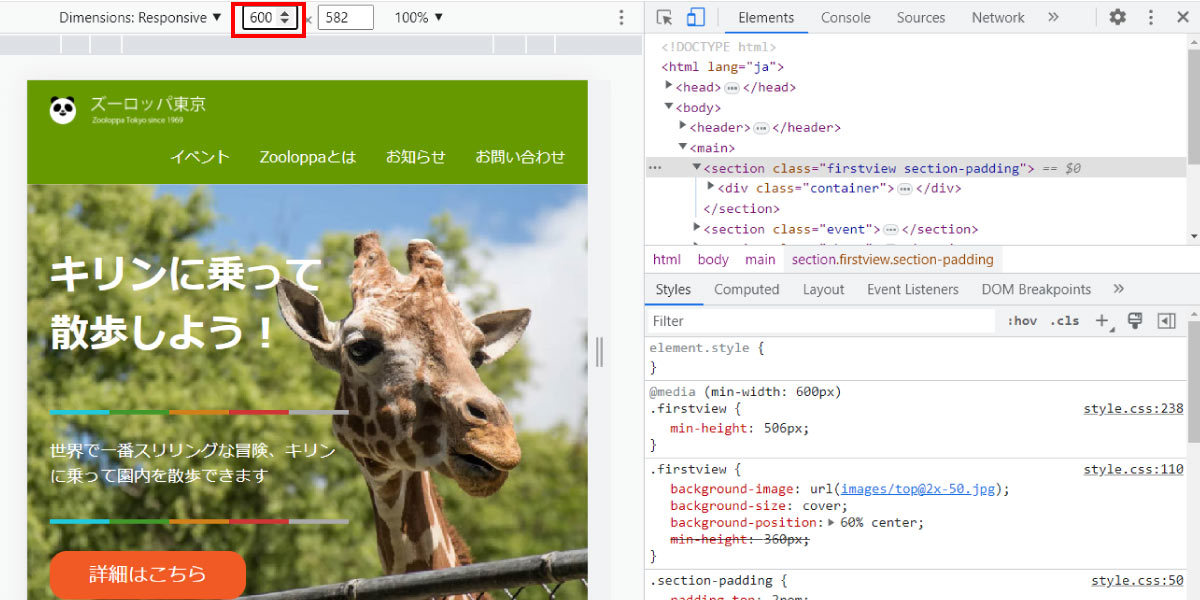
Task: Expand the event section ellipsis badge
Action: [x=891, y=229]
